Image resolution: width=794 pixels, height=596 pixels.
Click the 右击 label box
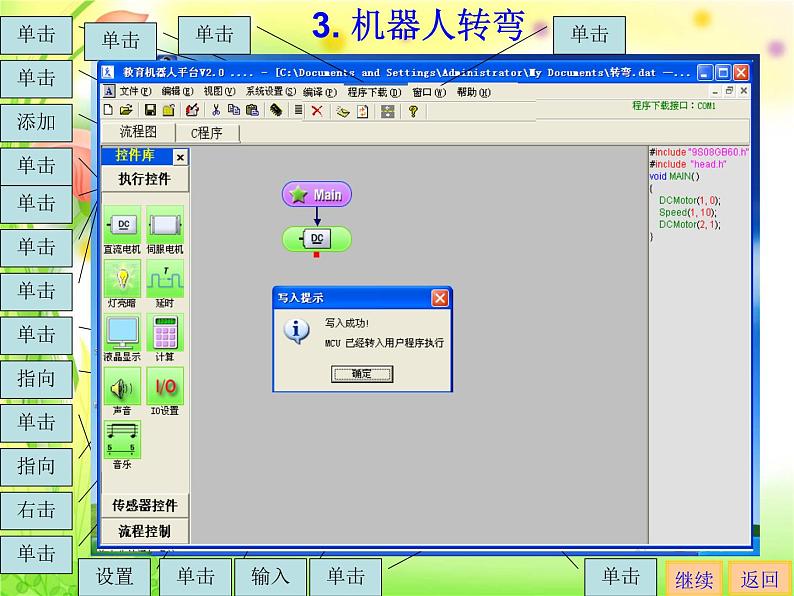[36, 510]
